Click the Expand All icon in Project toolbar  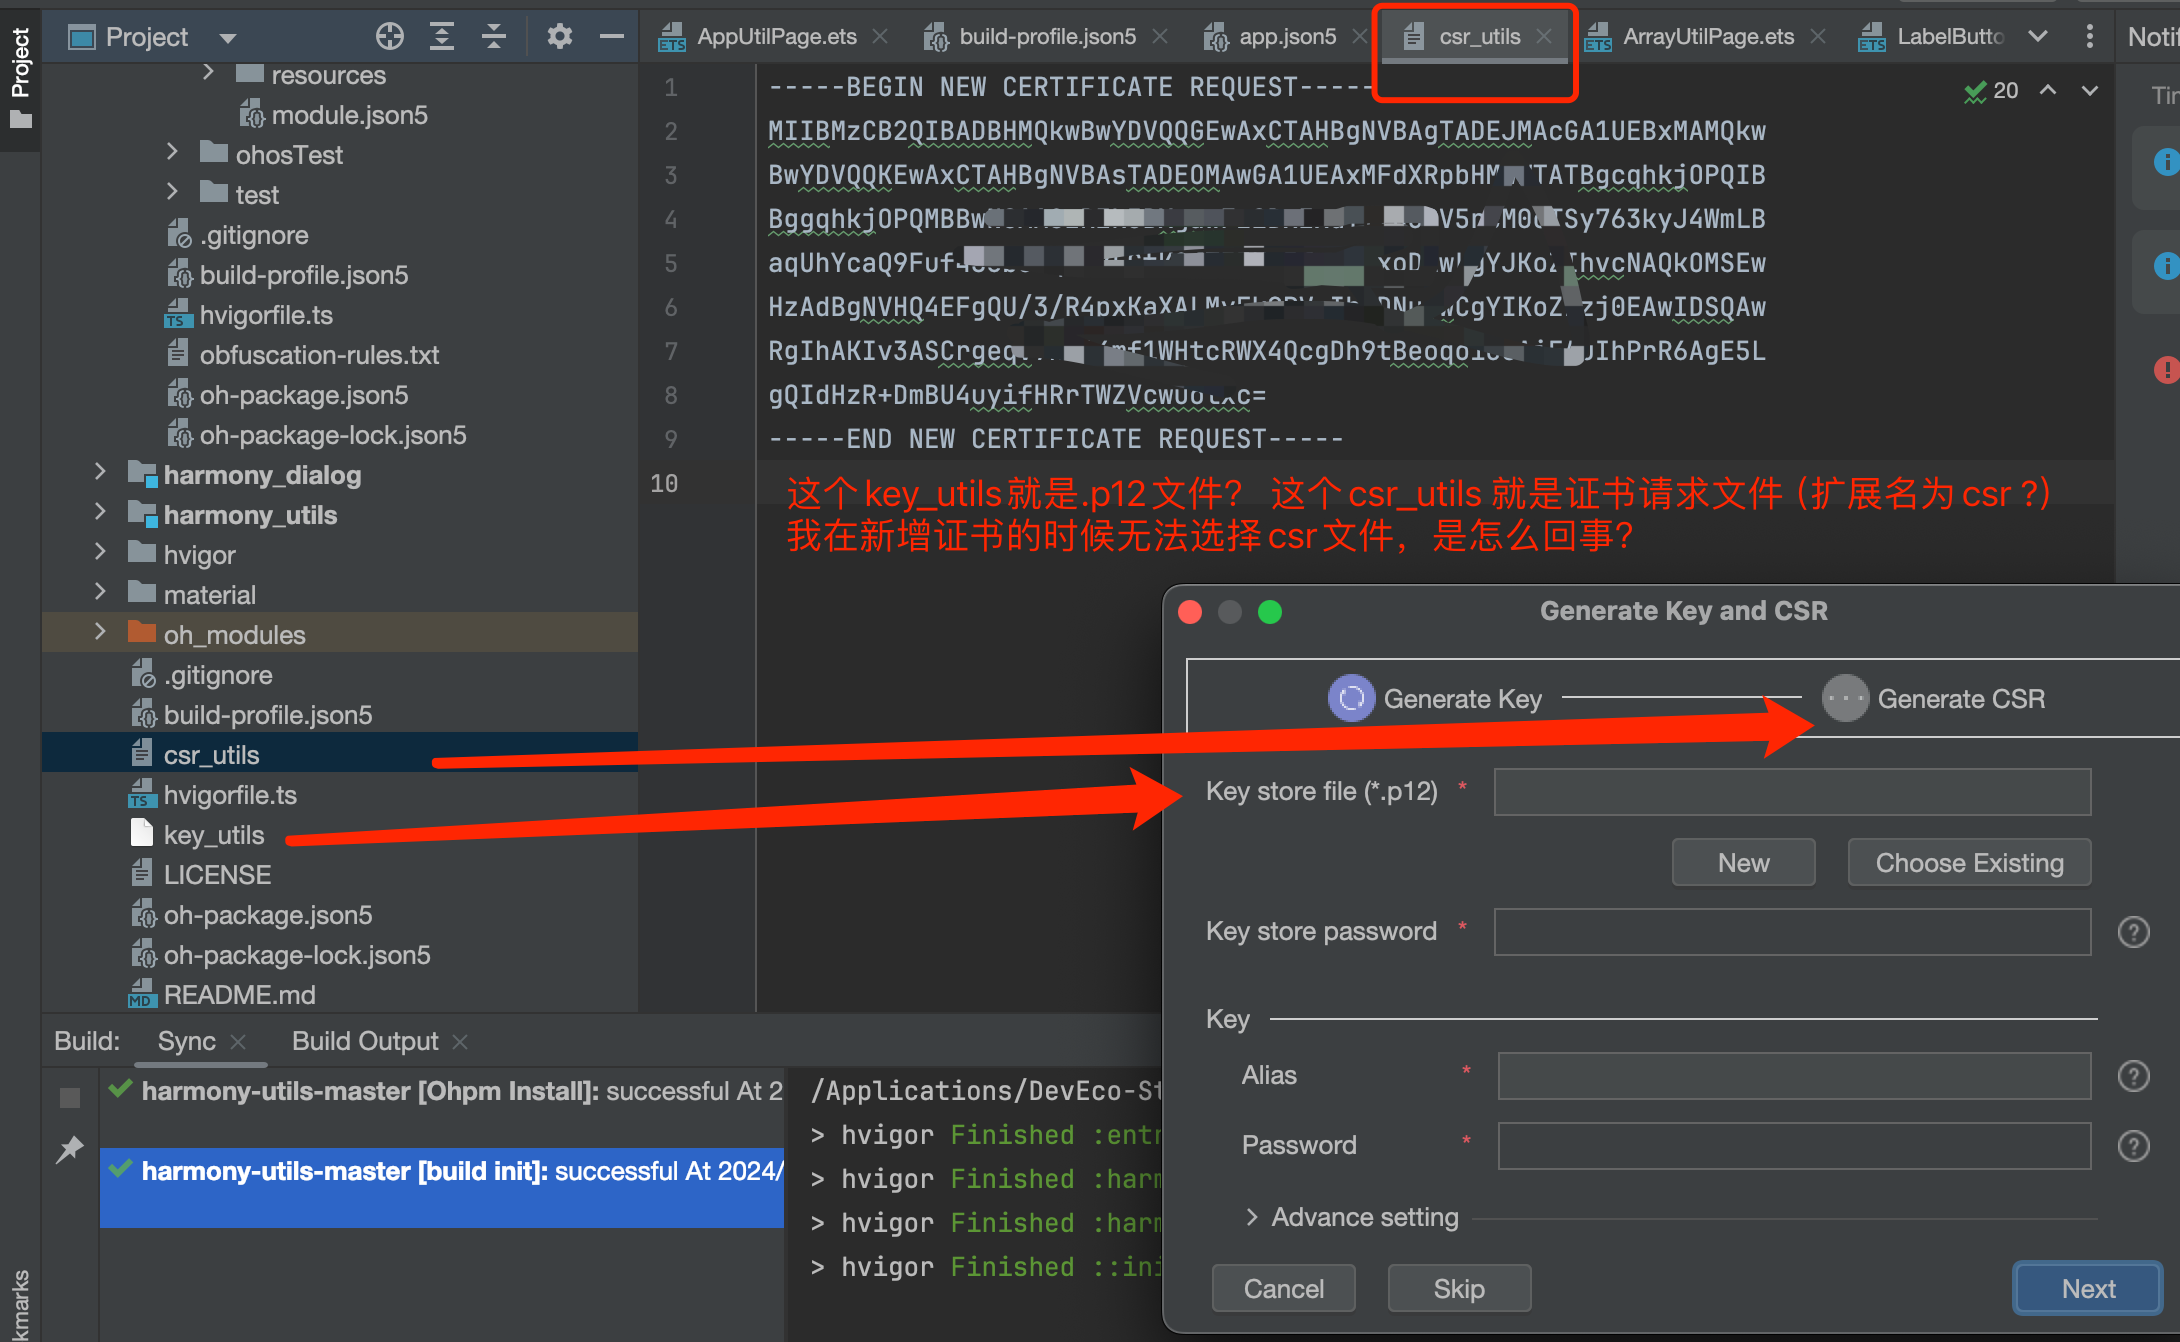(x=442, y=37)
